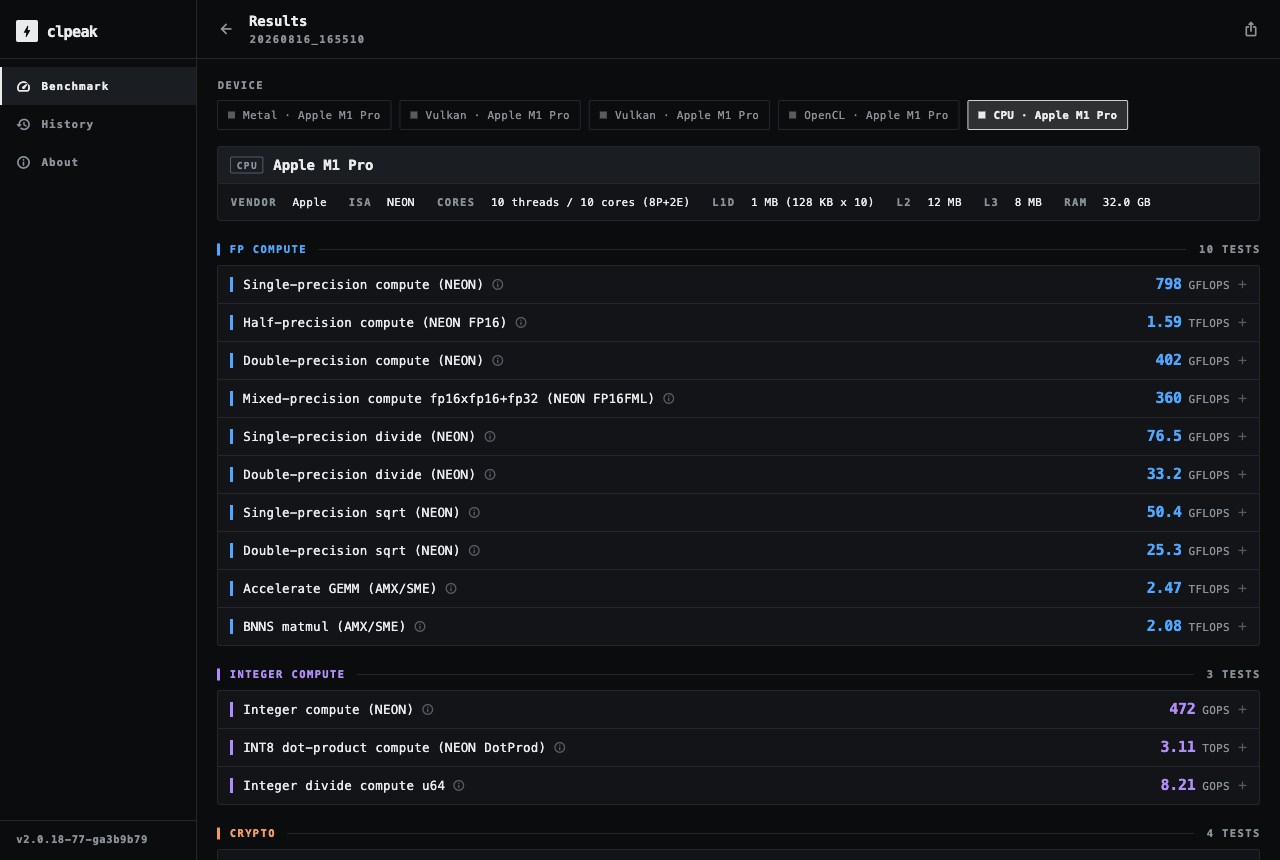Click the run ID 20260816_165510
Screen dimensions: 1280x860
pyautogui.click(x=307, y=40)
